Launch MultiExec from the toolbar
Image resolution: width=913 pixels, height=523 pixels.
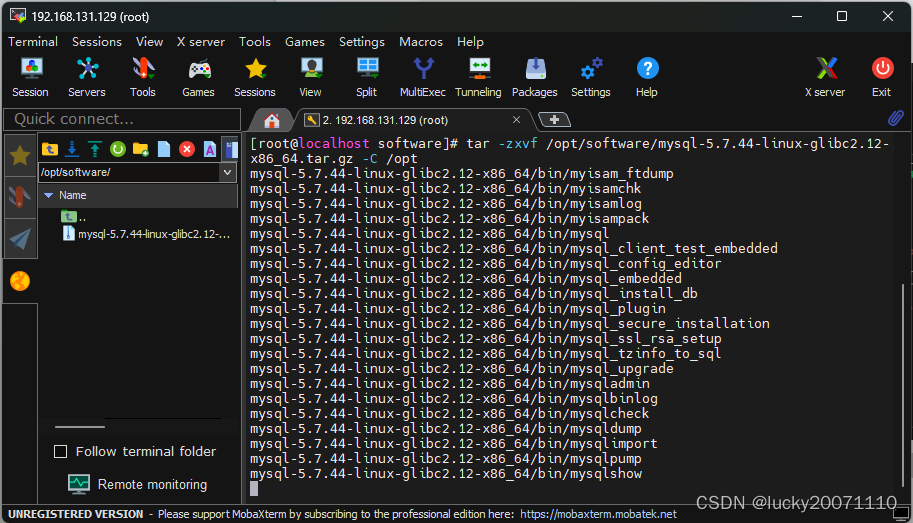coord(423,77)
